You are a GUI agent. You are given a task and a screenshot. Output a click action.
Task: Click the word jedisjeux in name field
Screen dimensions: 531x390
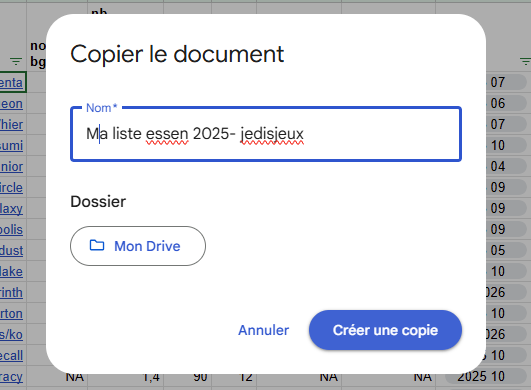pyautogui.click(x=272, y=134)
